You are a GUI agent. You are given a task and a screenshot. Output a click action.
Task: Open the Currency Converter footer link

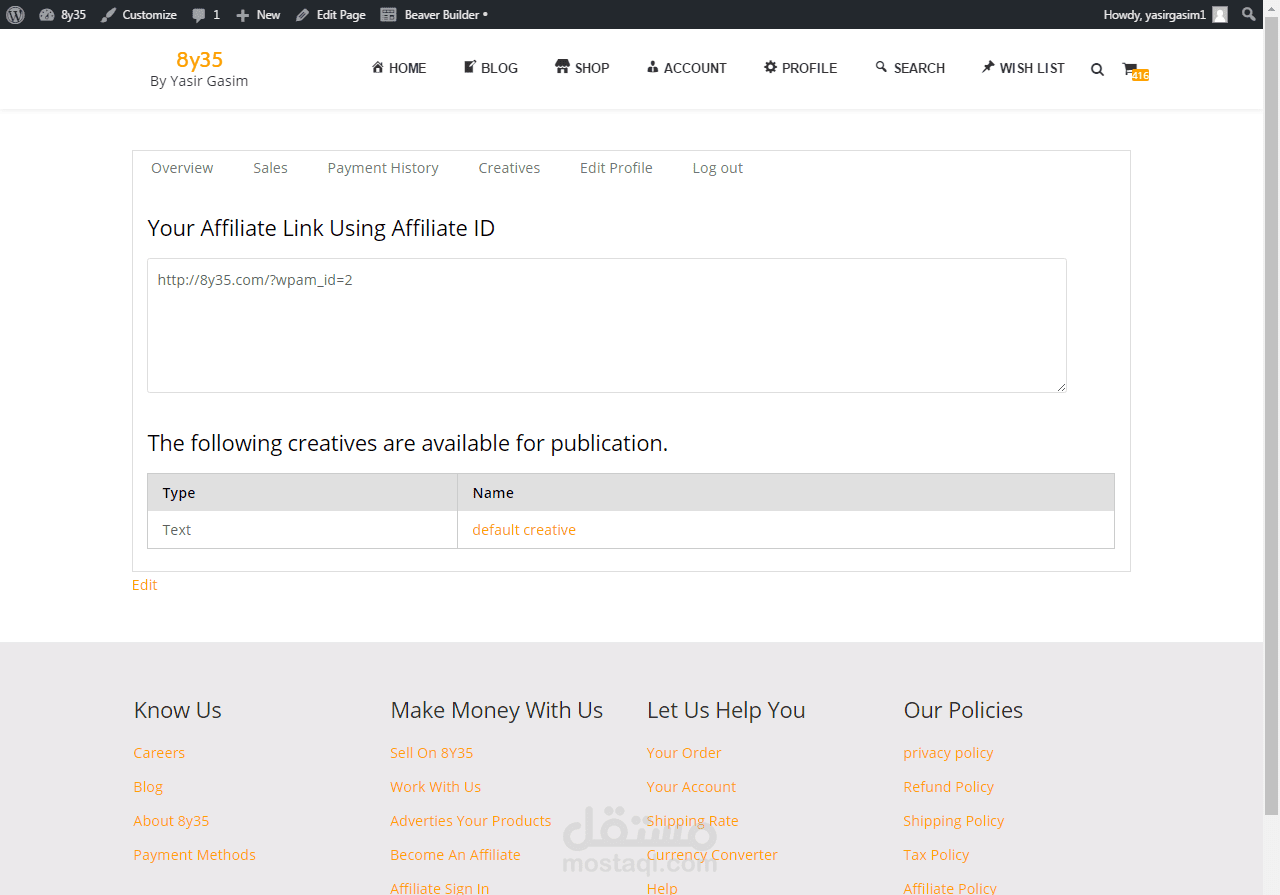coord(712,855)
